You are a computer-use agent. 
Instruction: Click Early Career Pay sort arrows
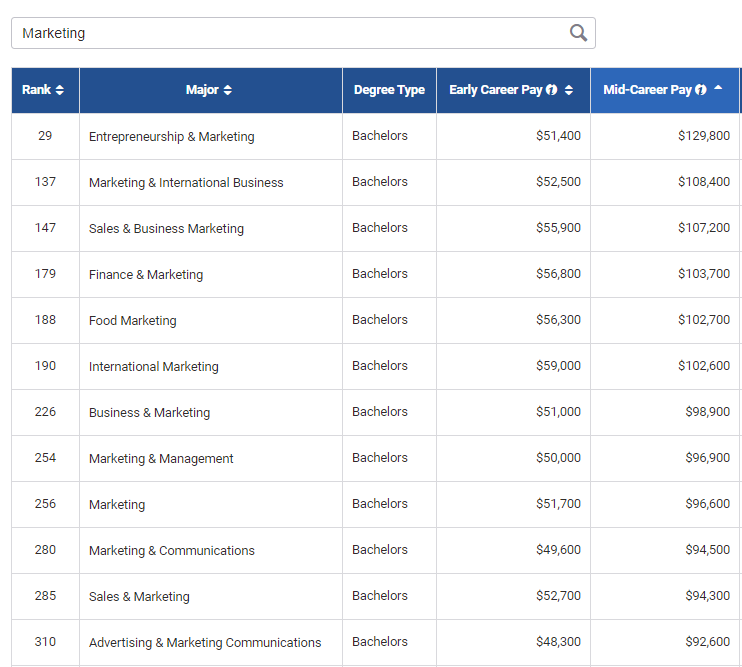coord(569,90)
